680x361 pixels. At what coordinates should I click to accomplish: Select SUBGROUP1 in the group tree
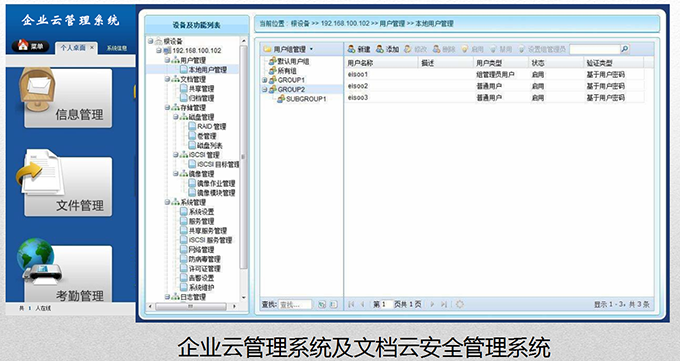(306, 99)
